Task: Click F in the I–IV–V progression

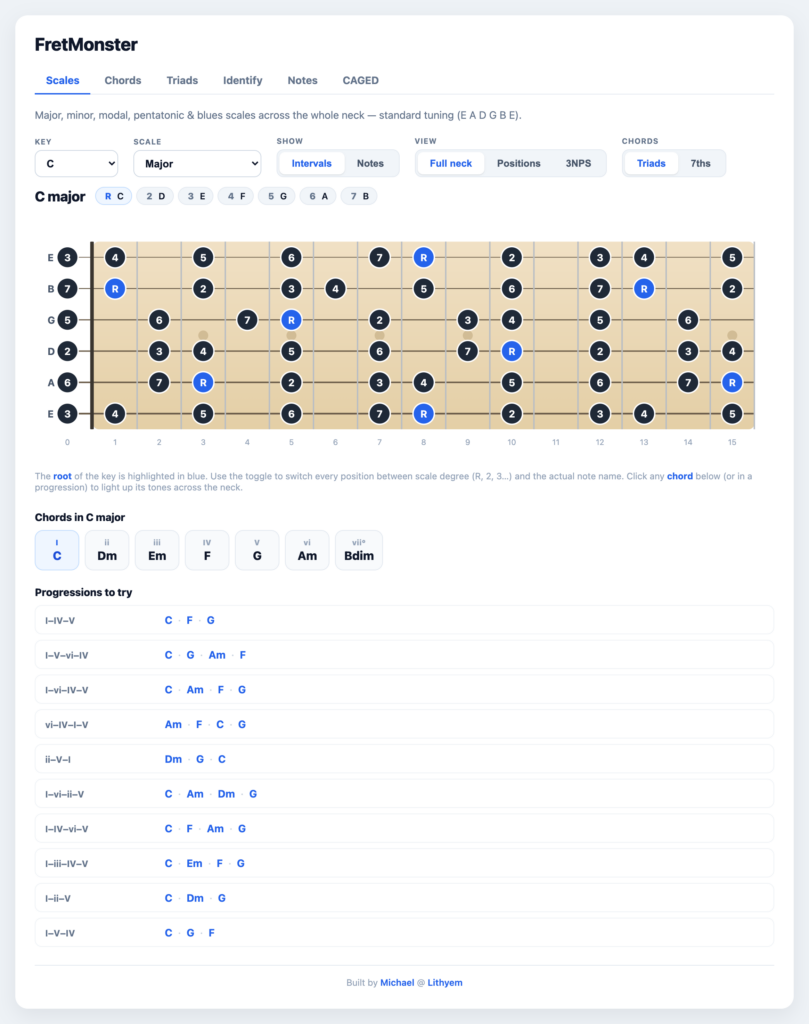Action: tap(189, 620)
